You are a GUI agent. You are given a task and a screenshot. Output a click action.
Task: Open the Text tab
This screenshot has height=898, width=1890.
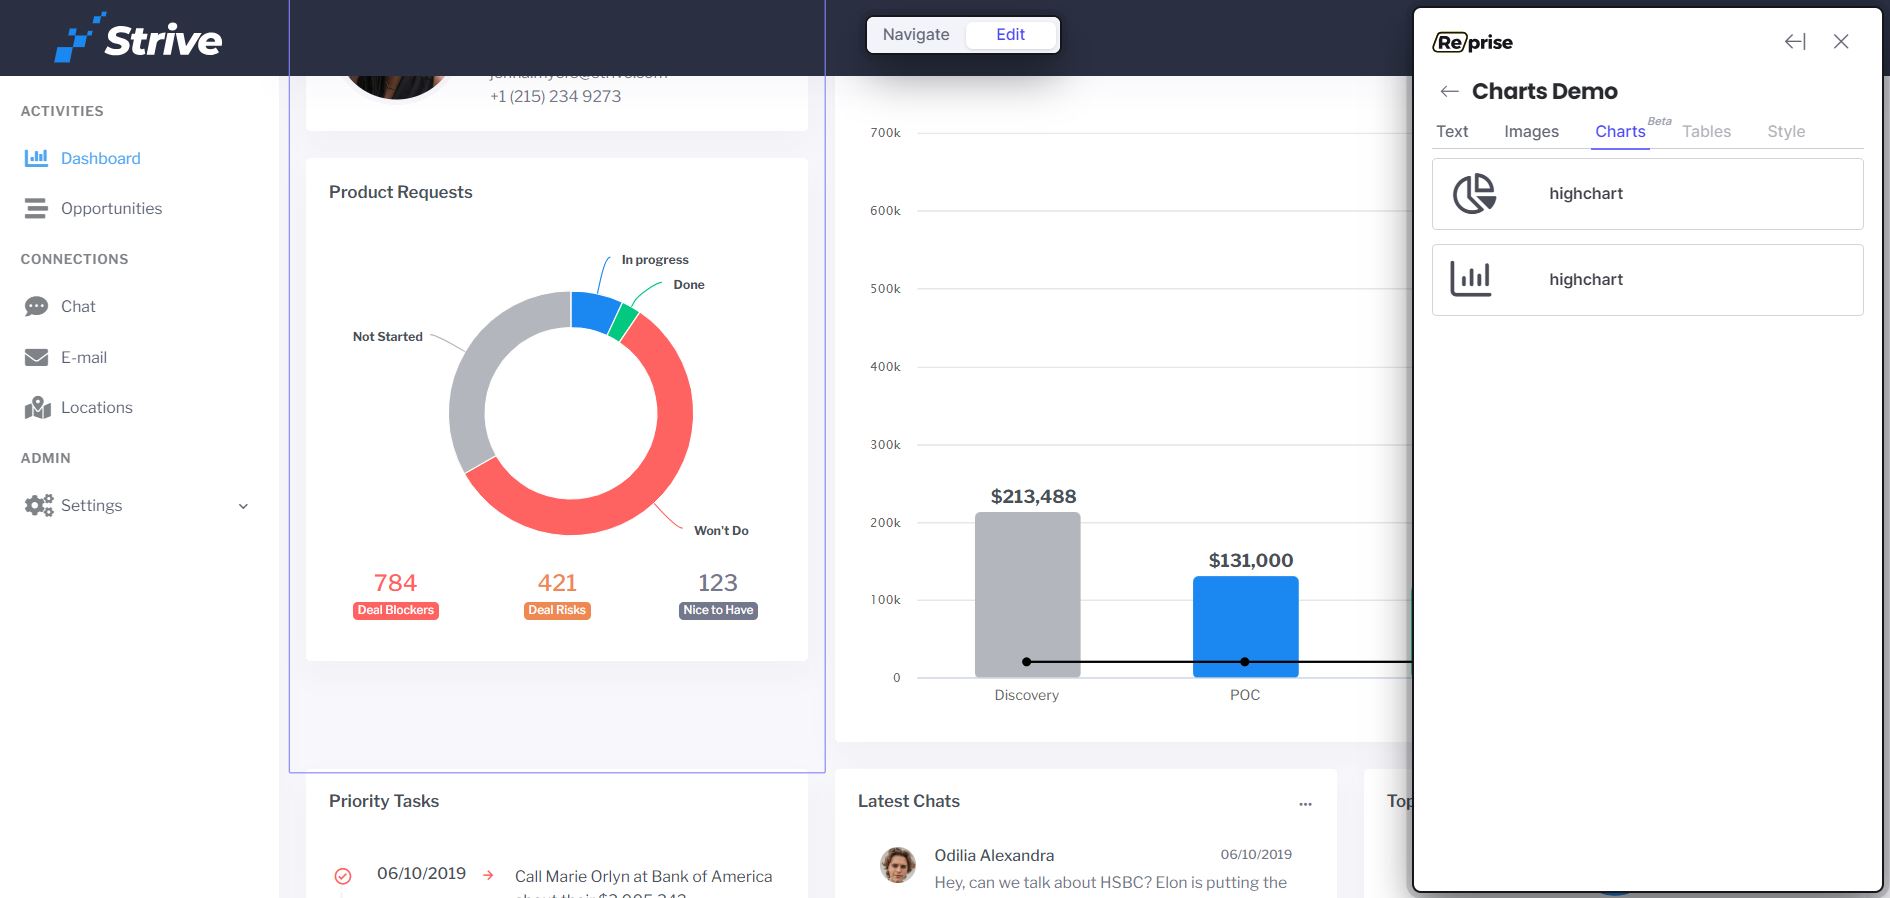coord(1452,132)
